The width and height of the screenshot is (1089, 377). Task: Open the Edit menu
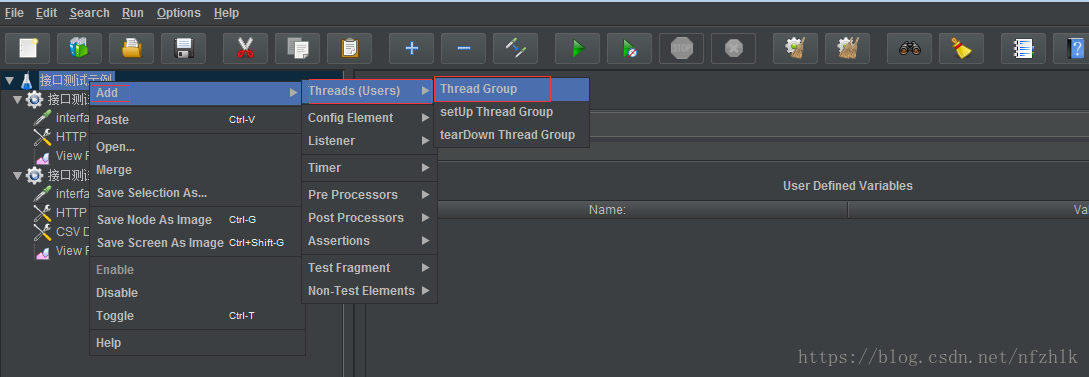tap(47, 13)
